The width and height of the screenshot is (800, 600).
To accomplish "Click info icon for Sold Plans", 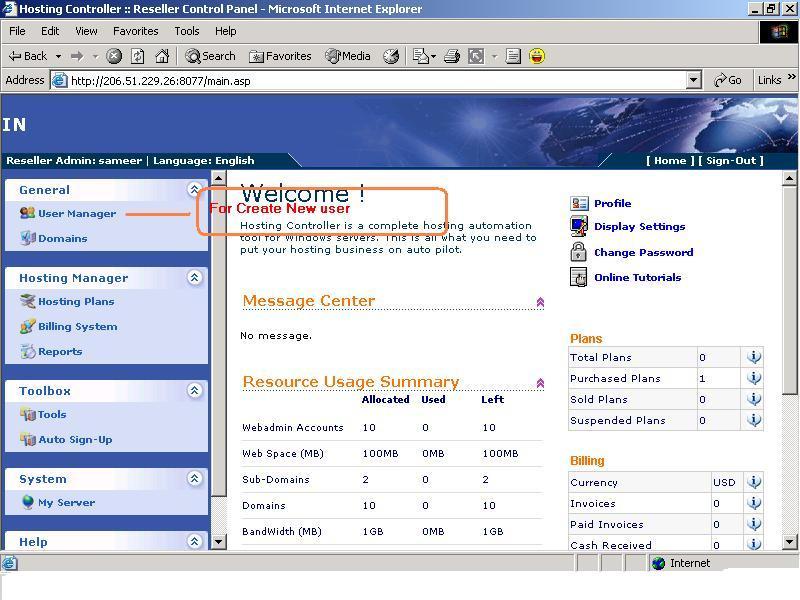I will [754, 398].
